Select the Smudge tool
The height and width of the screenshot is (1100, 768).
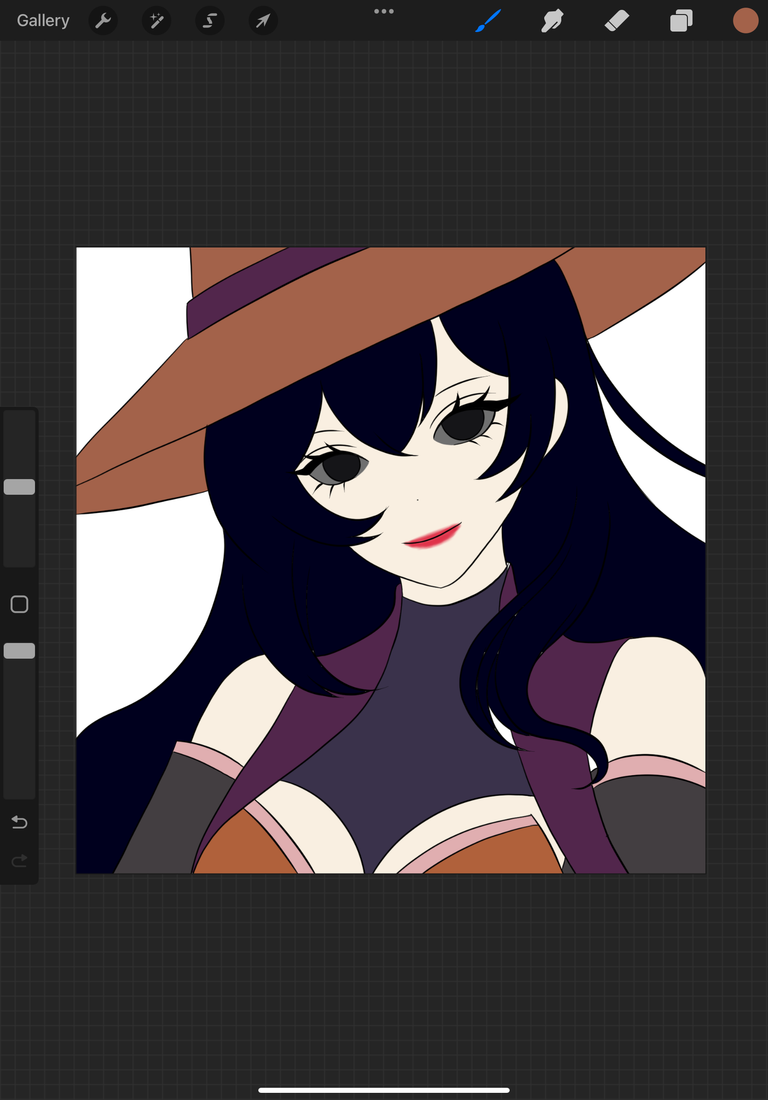pyautogui.click(x=553, y=20)
